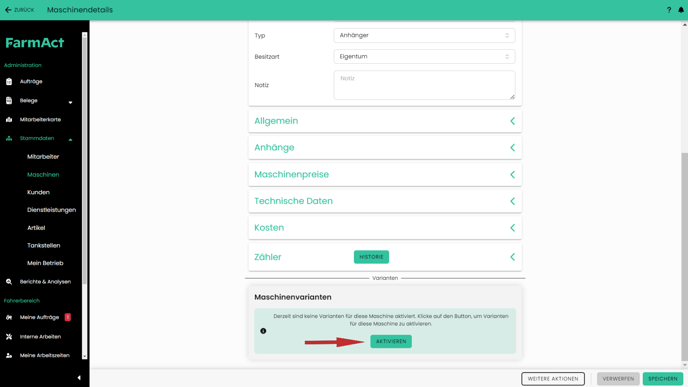
Task: Click the Weitere Aktionen button
Action: tap(553, 379)
